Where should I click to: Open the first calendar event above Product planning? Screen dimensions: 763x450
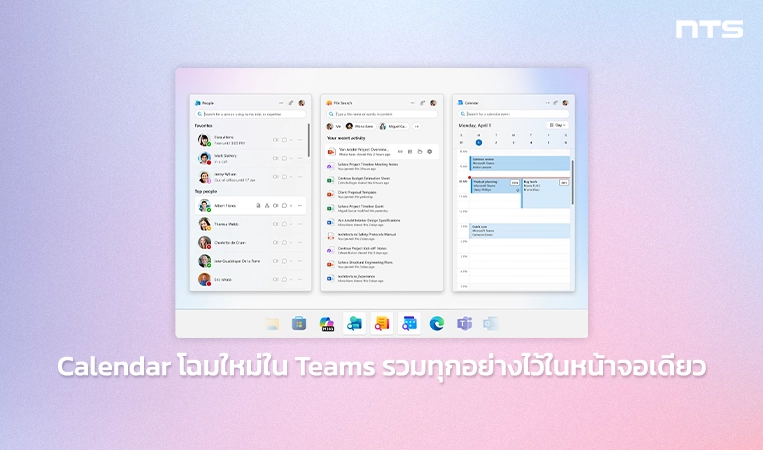pos(520,163)
